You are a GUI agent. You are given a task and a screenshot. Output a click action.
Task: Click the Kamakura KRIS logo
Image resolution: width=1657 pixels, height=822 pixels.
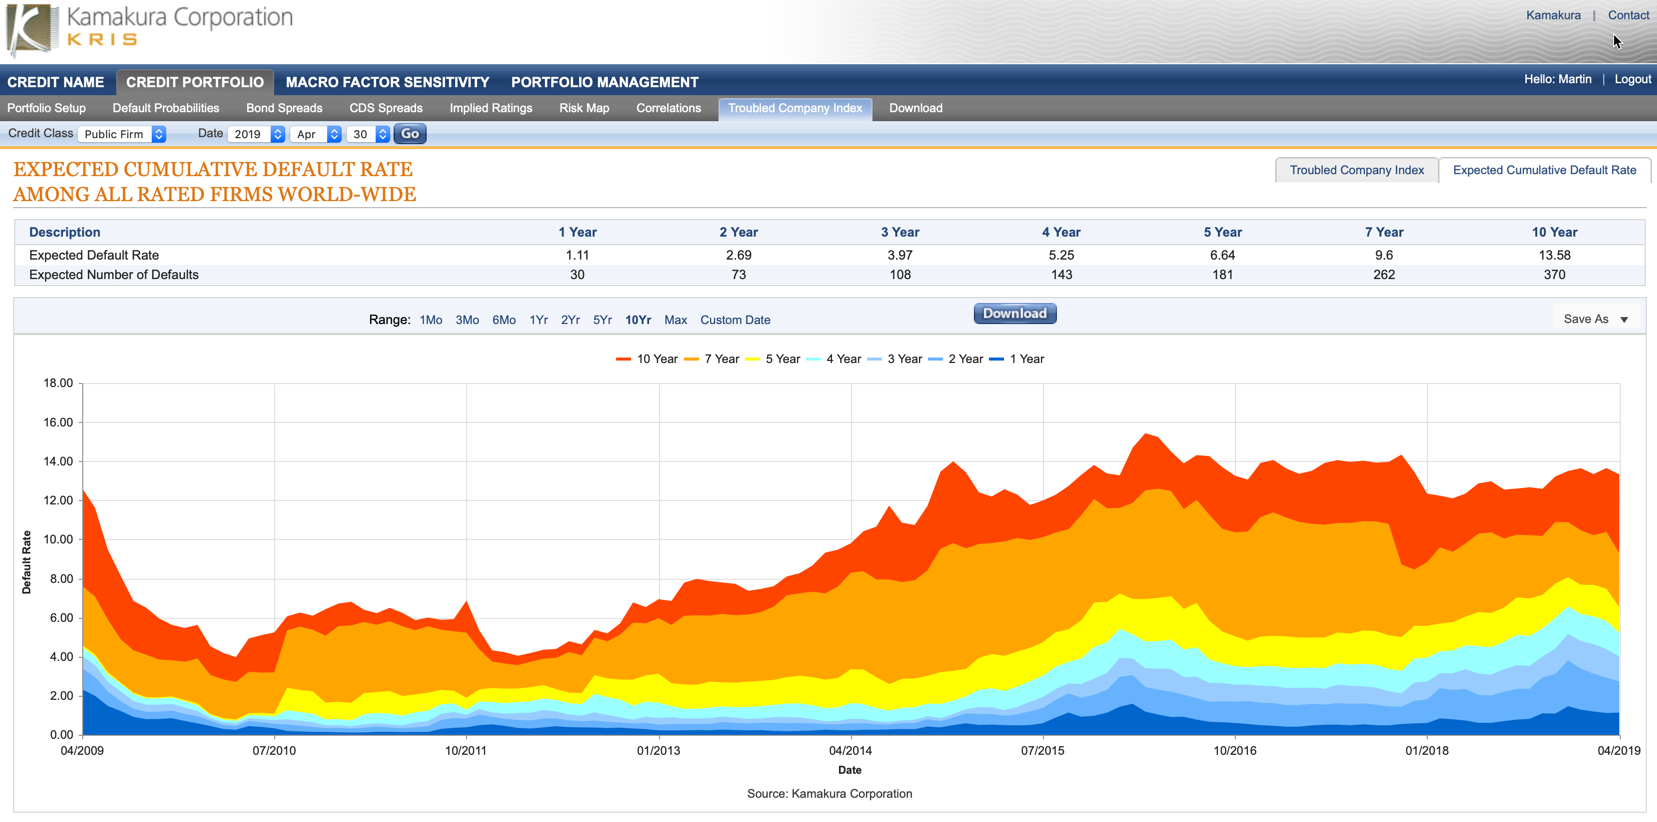150,28
